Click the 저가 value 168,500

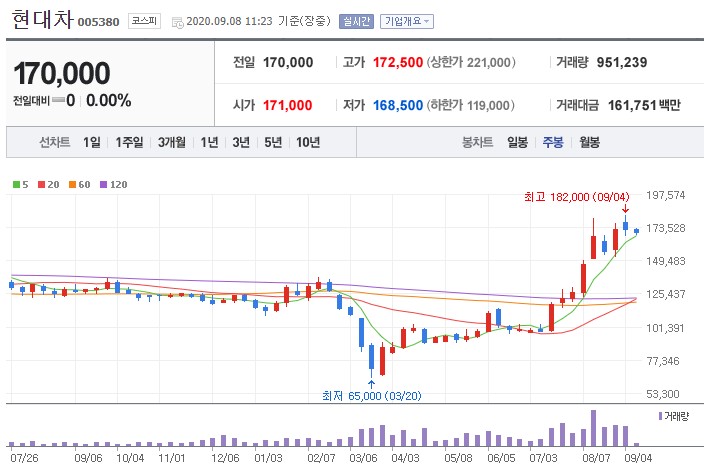pyautogui.click(x=398, y=105)
